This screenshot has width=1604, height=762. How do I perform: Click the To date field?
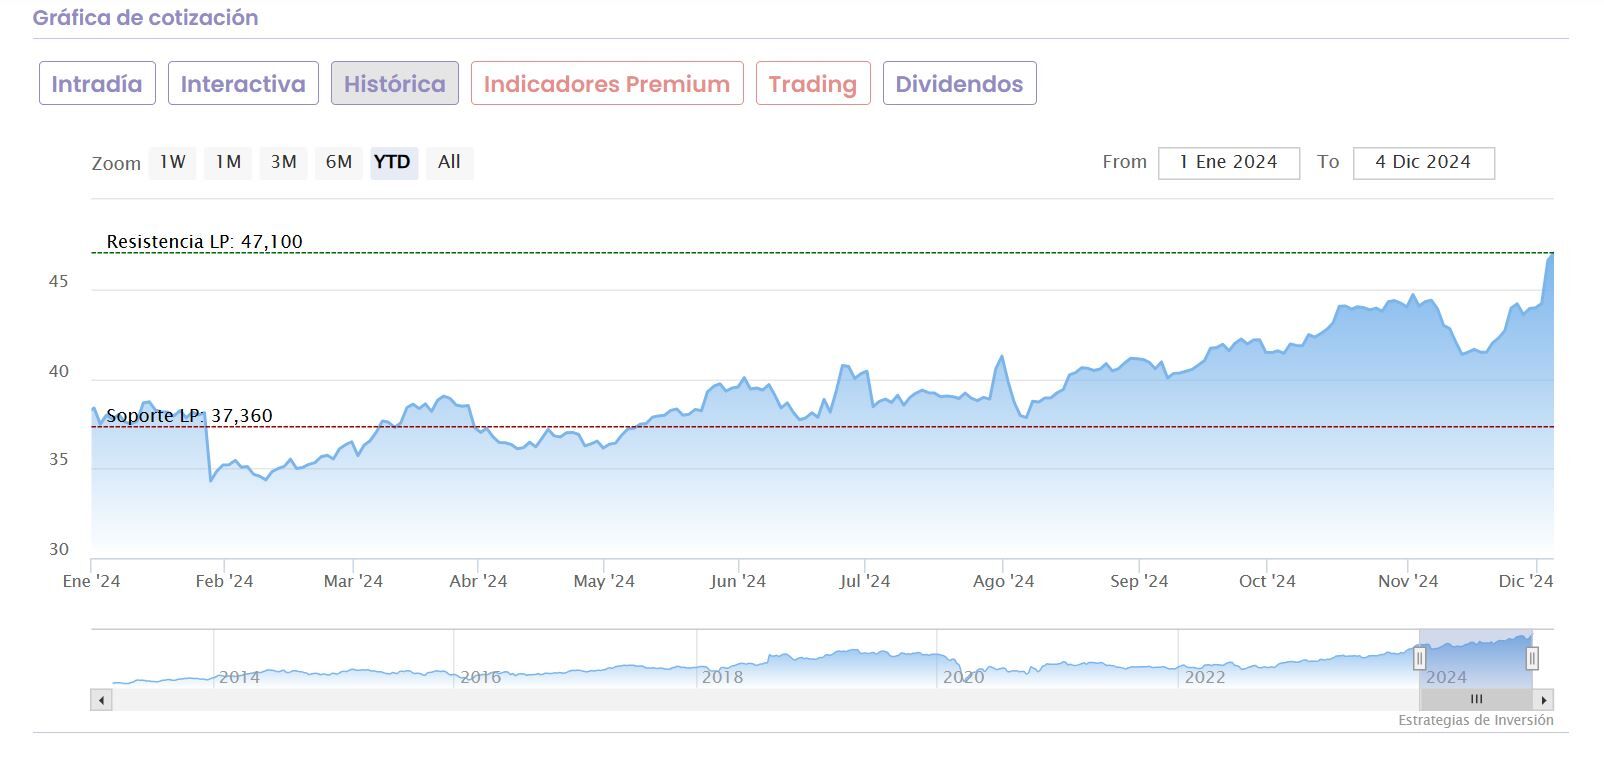pos(1423,163)
